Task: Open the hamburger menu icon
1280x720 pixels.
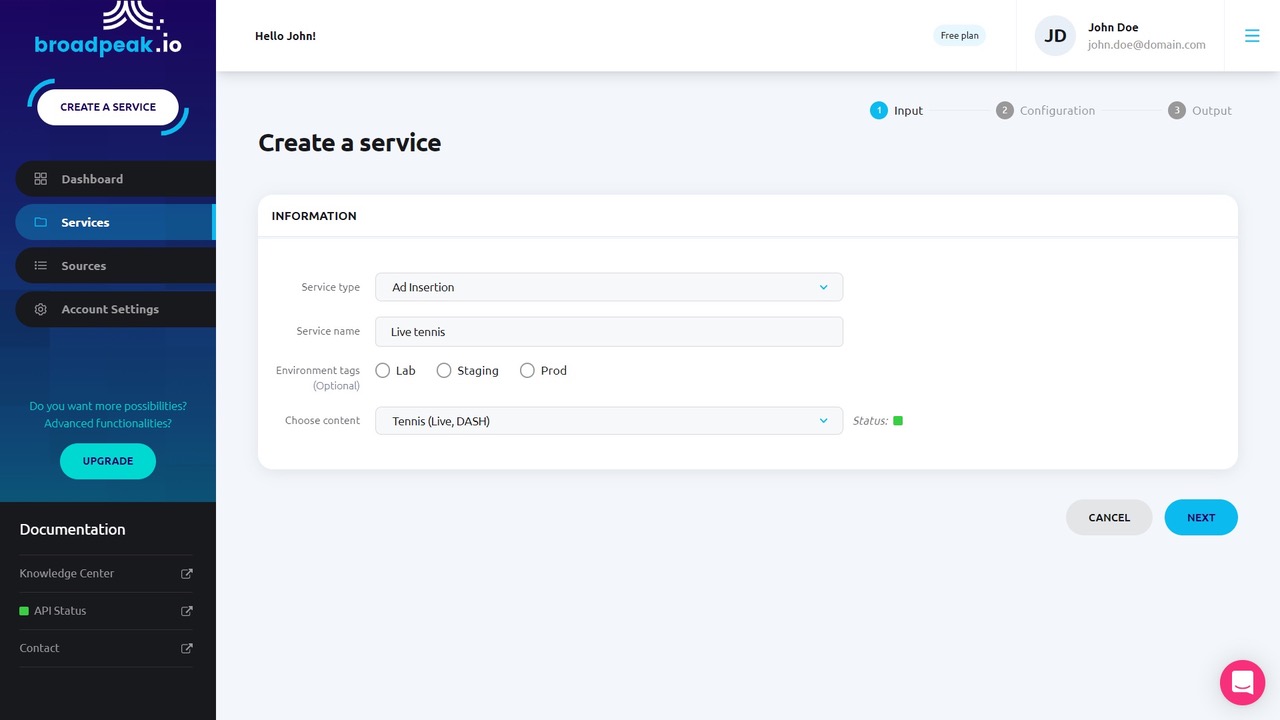Action: [1252, 36]
